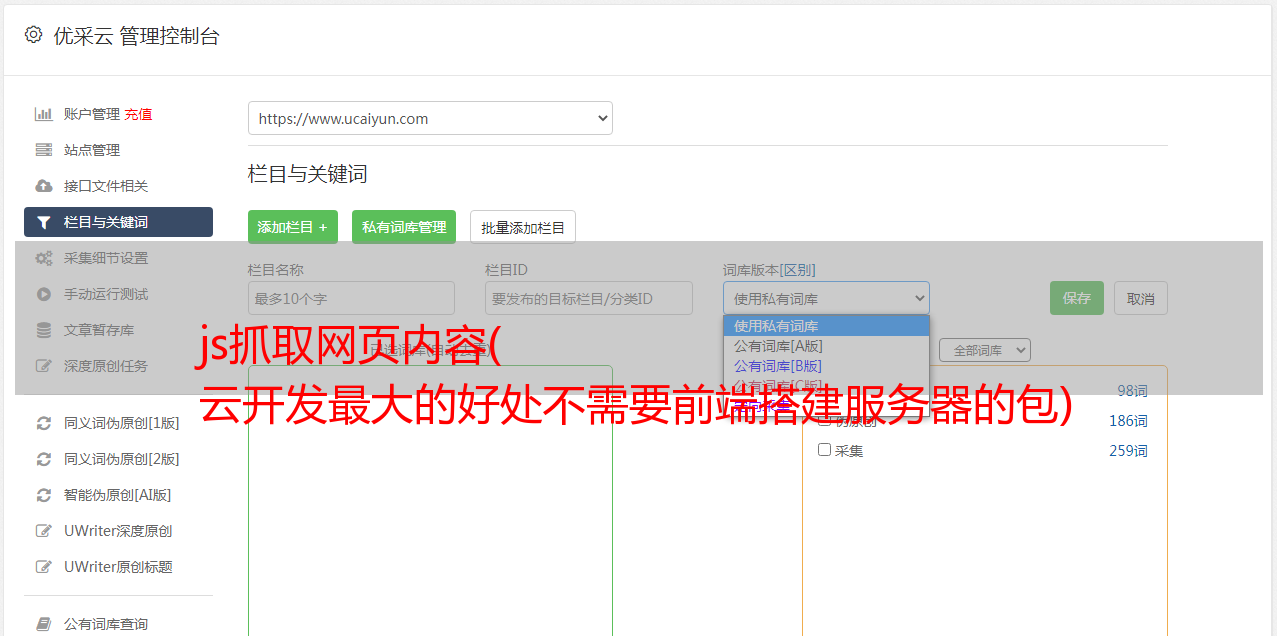Click the cloud upload icon for 接口文件相关
The image size is (1277, 636).
[44, 186]
